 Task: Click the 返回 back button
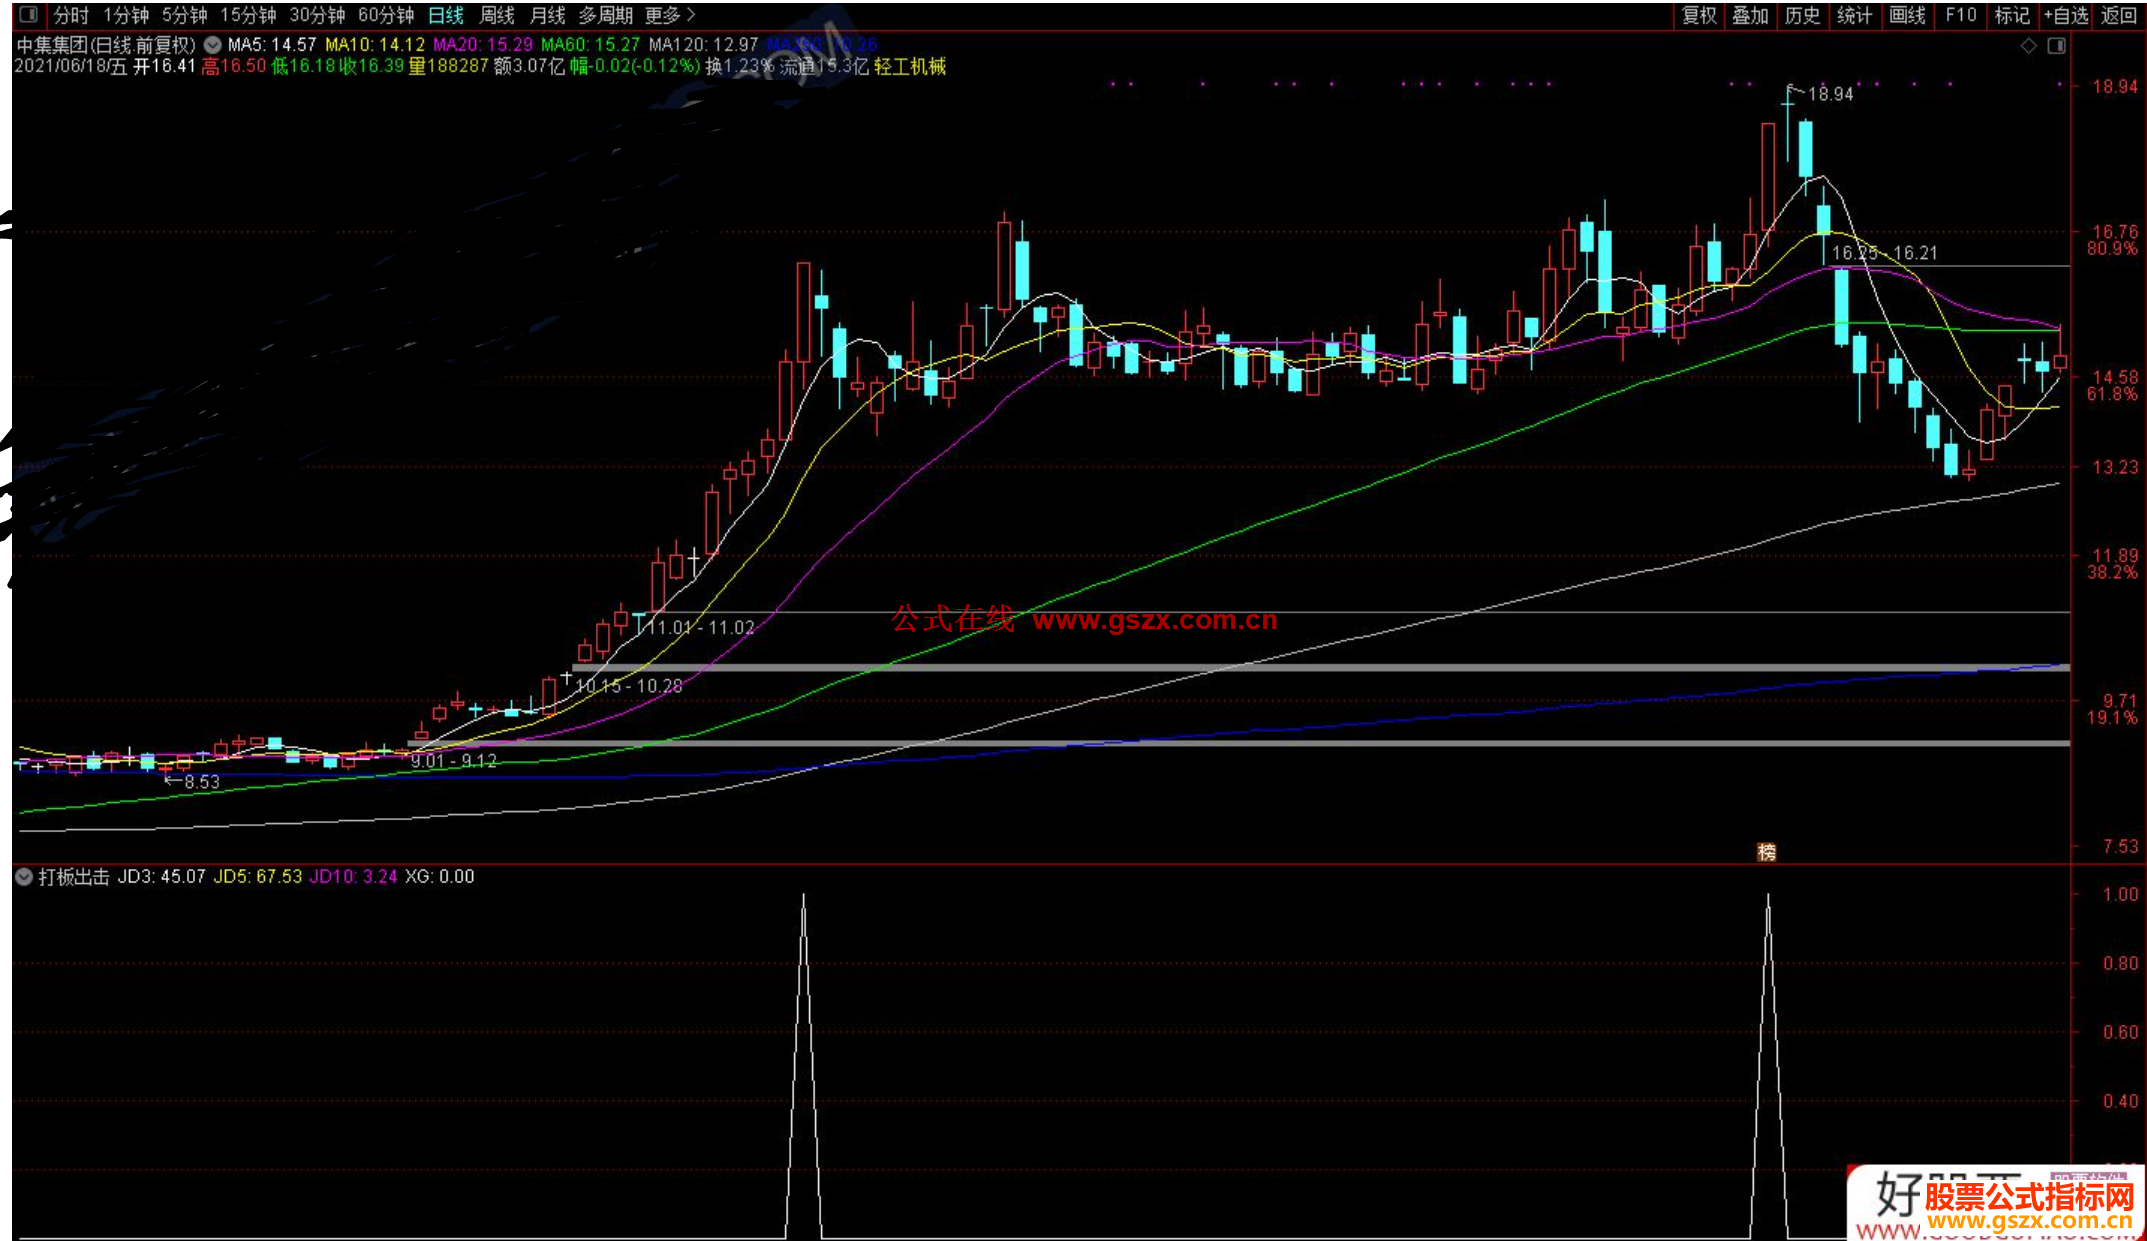coord(2118,15)
